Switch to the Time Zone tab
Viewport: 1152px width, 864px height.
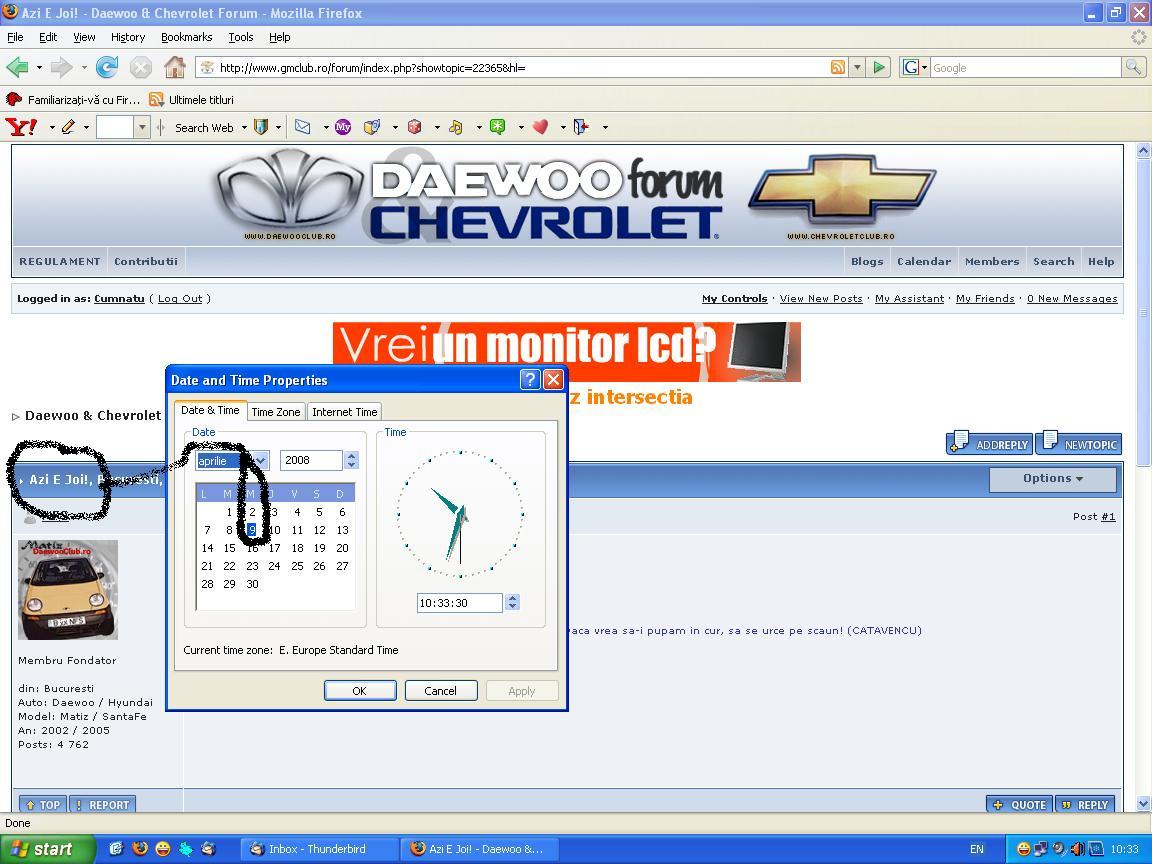(276, 412)
